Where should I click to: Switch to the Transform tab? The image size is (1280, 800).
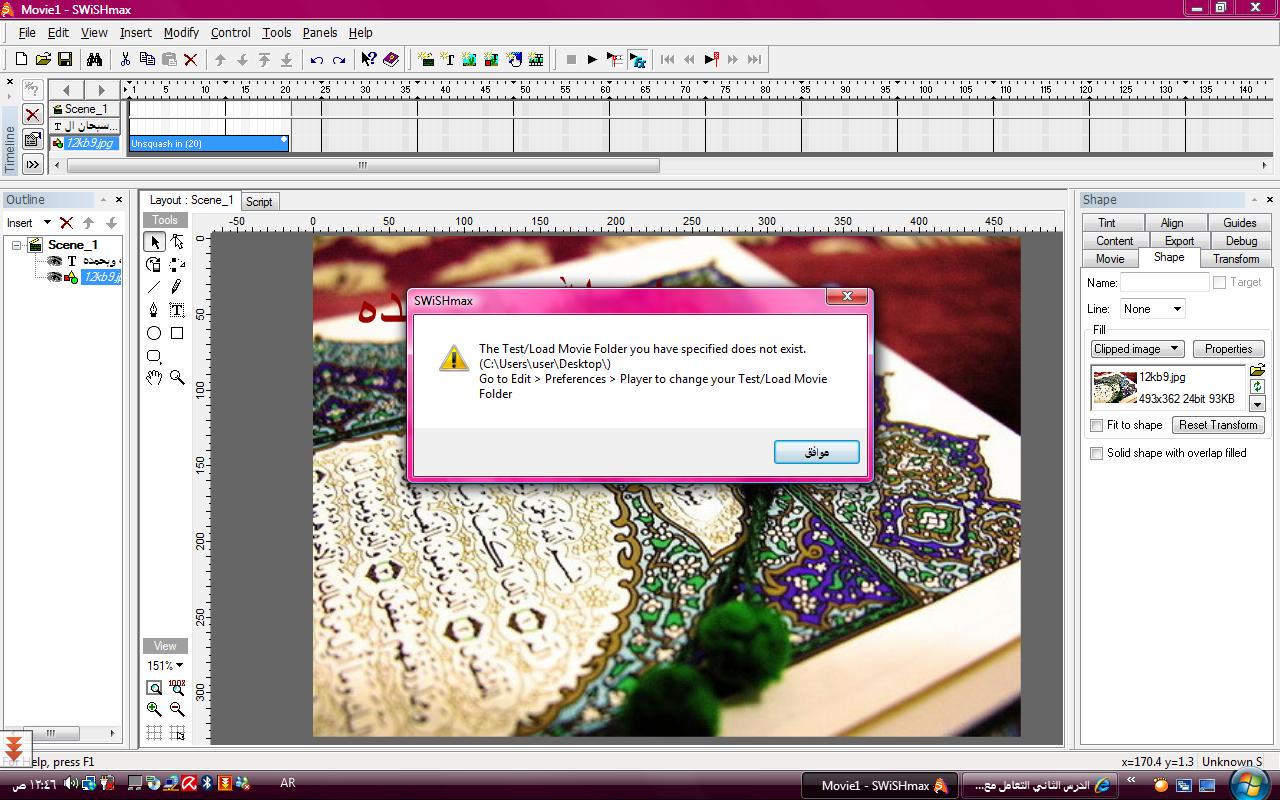(x=1235, y=258)
